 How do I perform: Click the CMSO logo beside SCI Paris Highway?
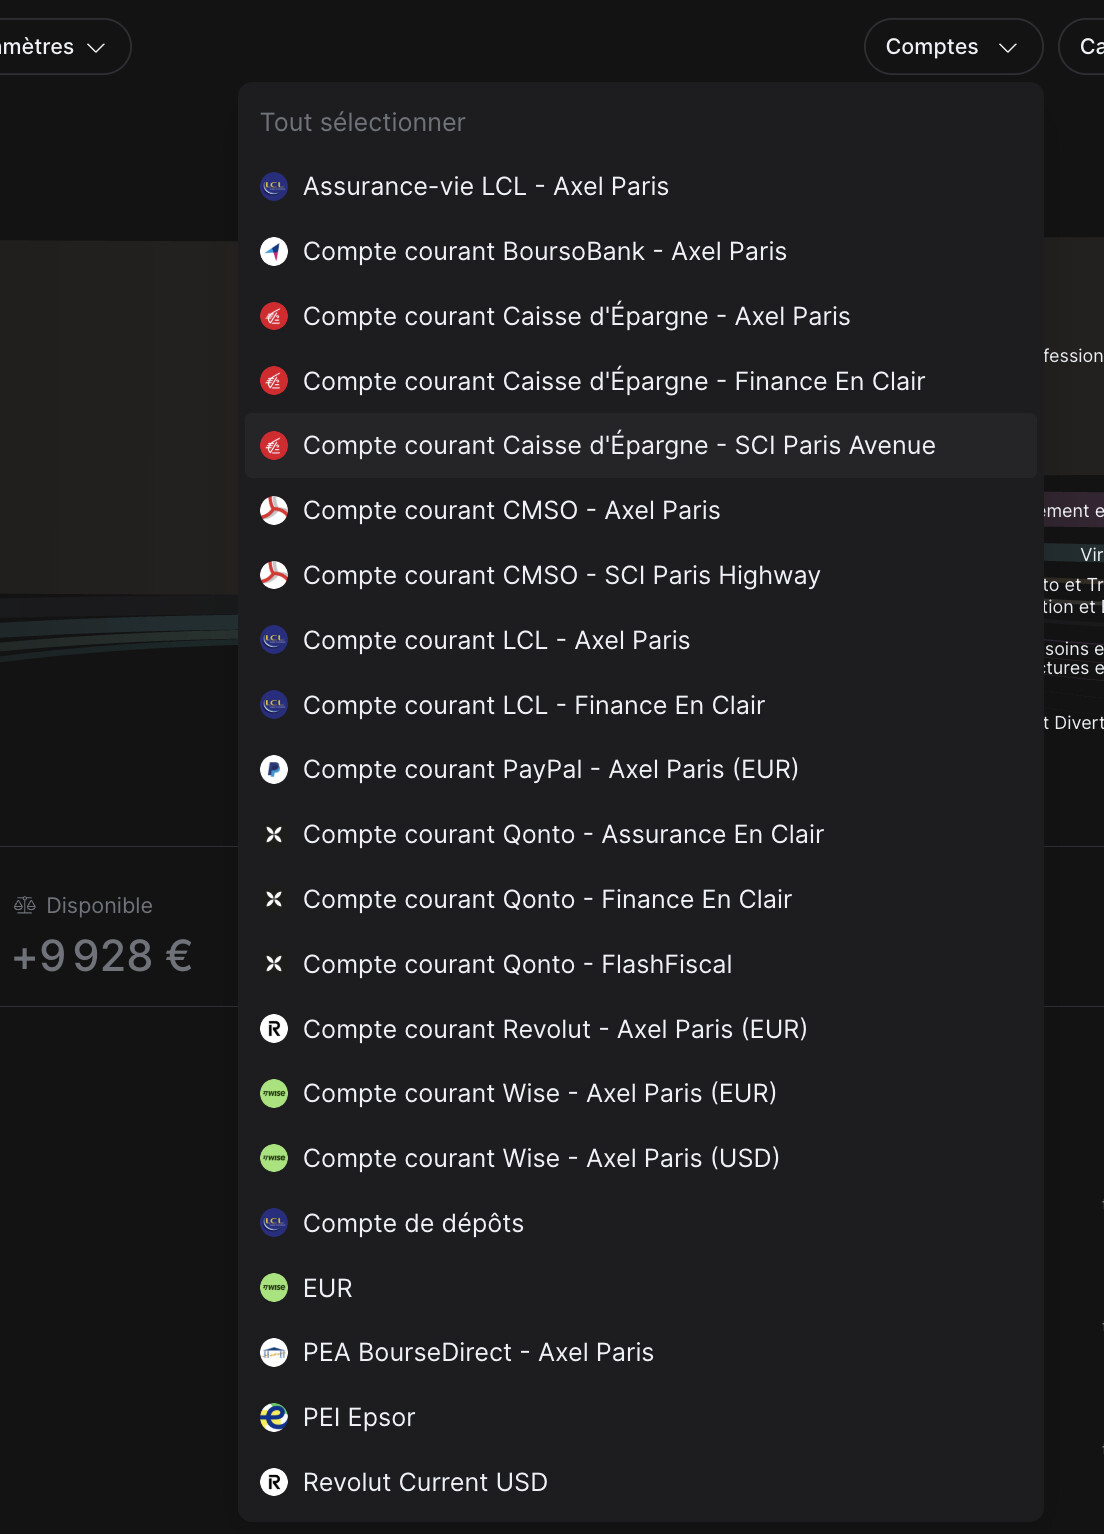click(x=274, y=575)
